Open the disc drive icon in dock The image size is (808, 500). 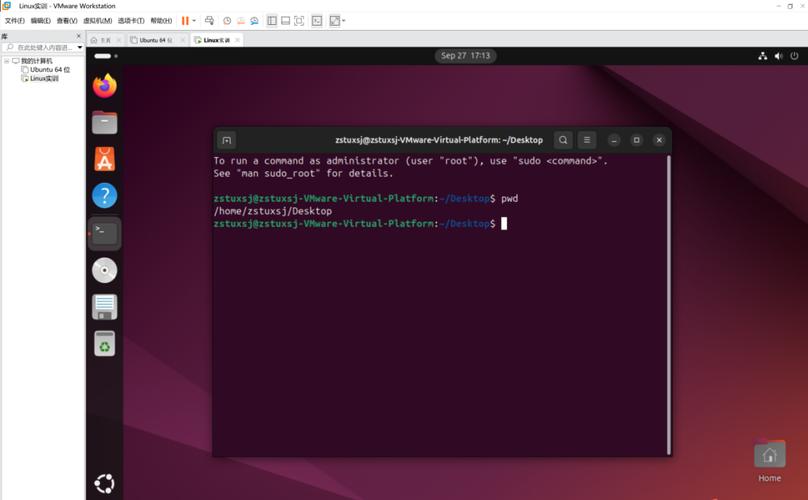pyautogui.click(x=105, y=270)
